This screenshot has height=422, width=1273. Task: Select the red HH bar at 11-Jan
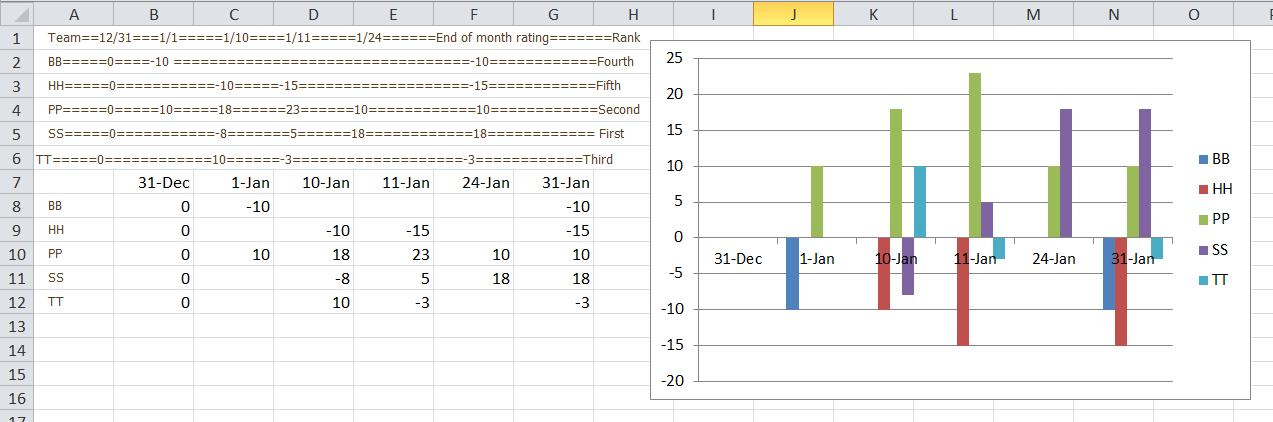coord(963,291)
